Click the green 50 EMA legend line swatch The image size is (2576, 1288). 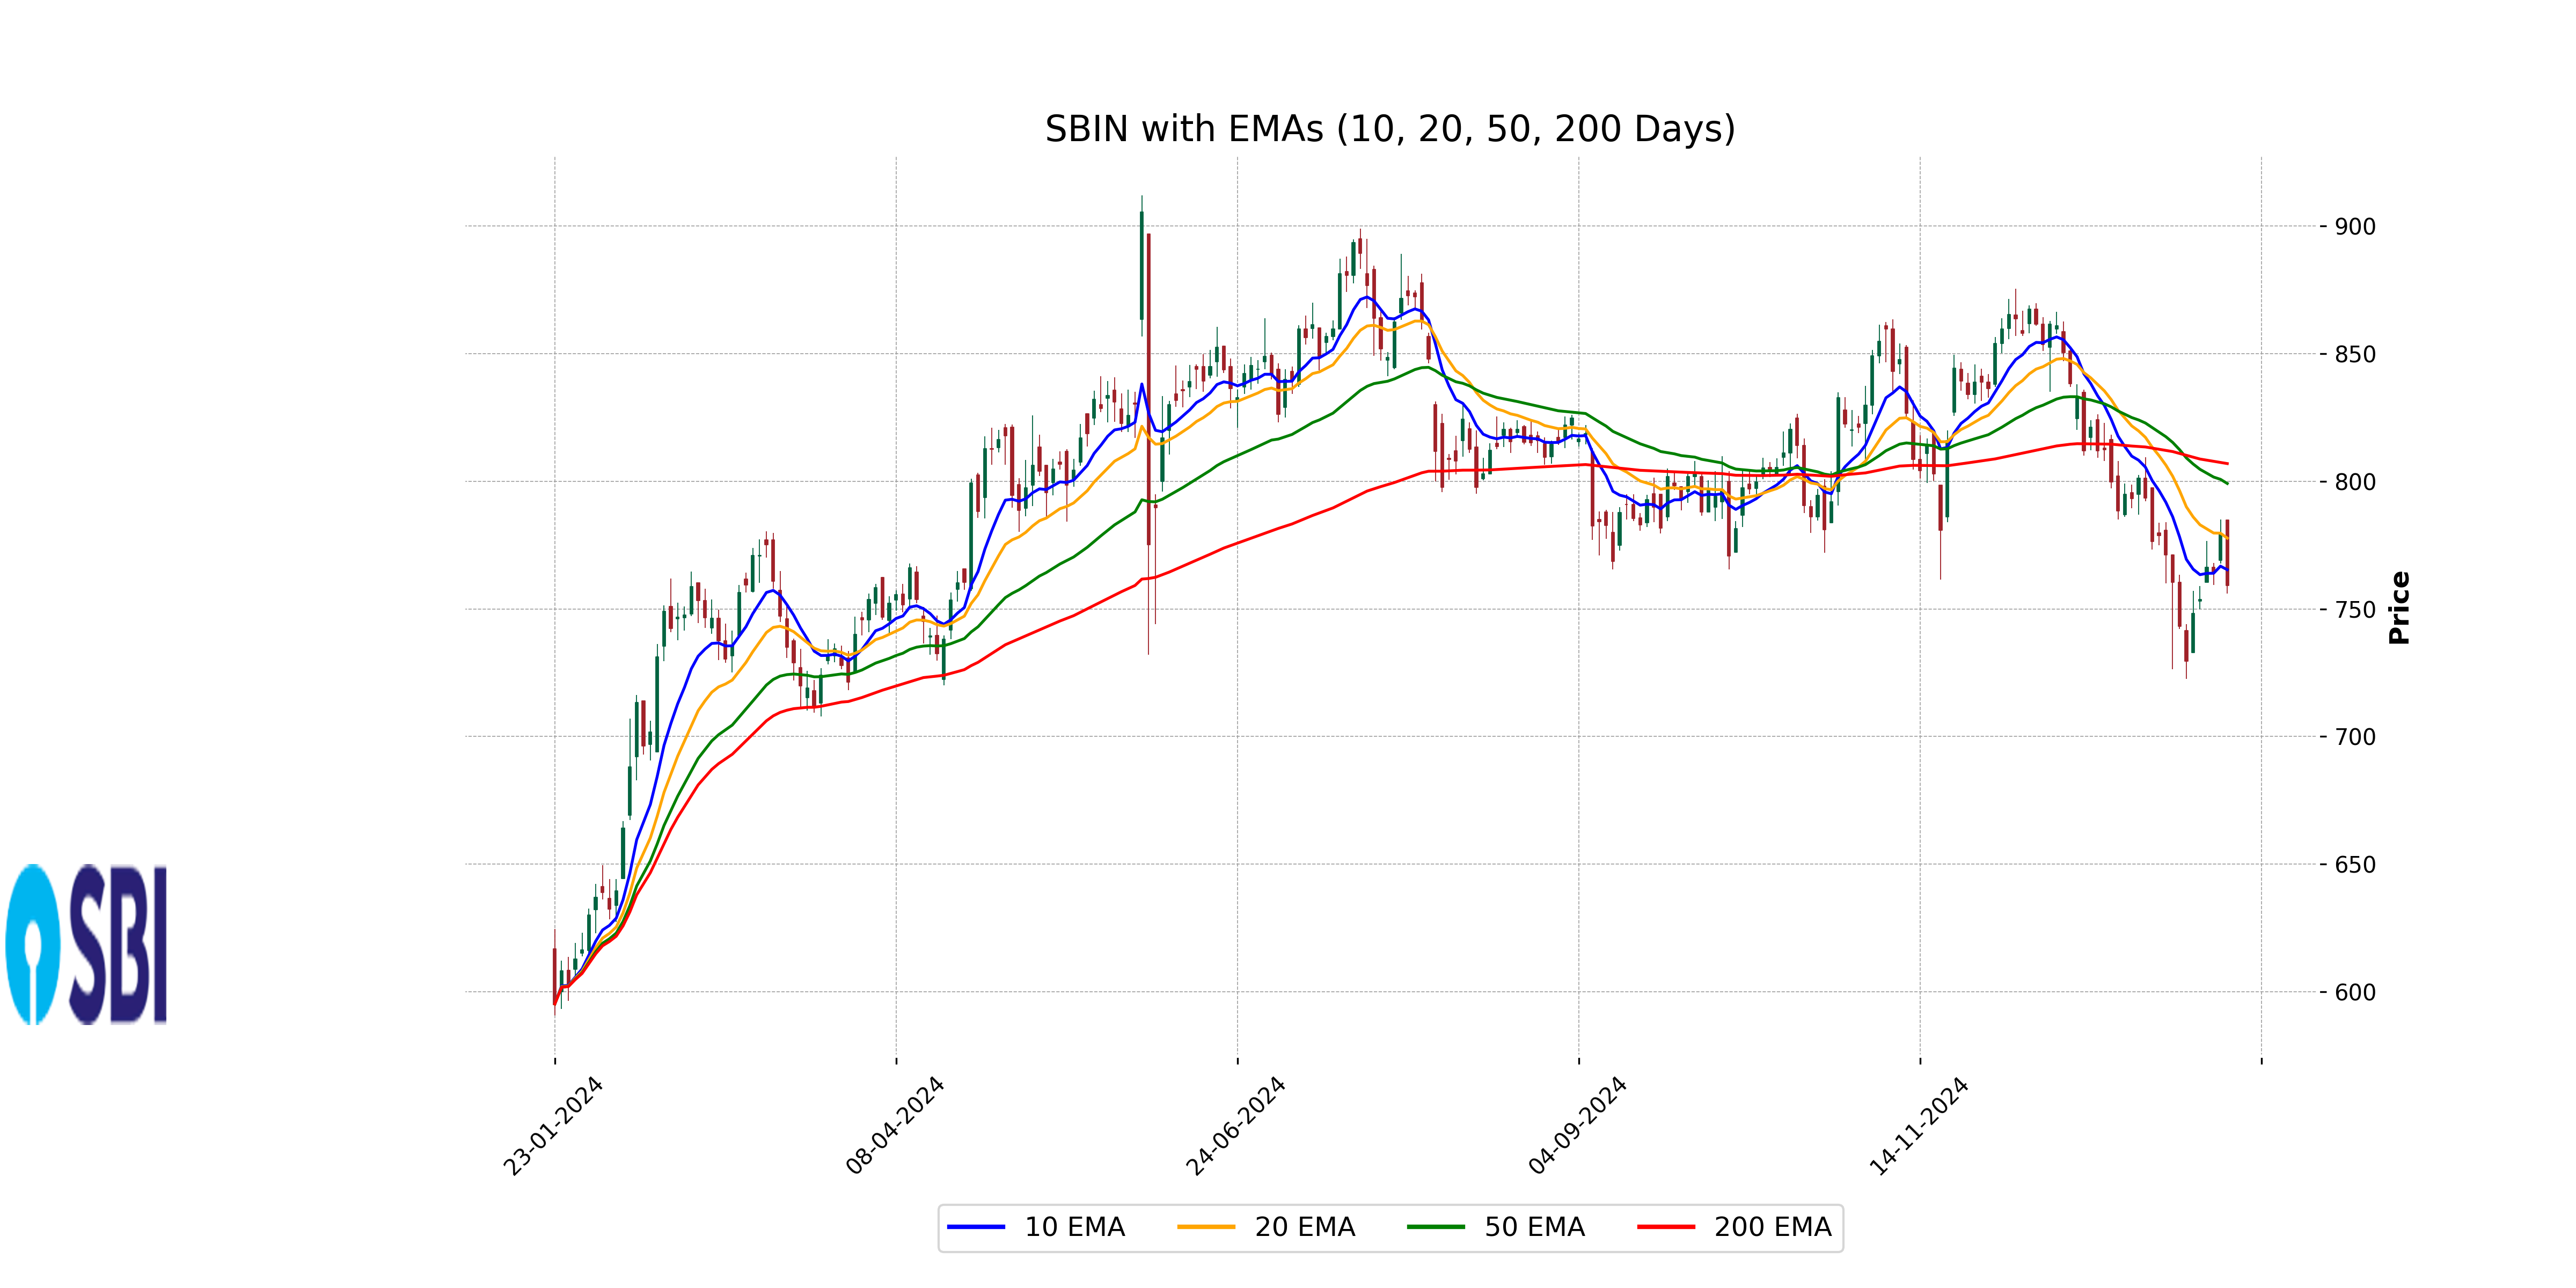[1436, 1227]
